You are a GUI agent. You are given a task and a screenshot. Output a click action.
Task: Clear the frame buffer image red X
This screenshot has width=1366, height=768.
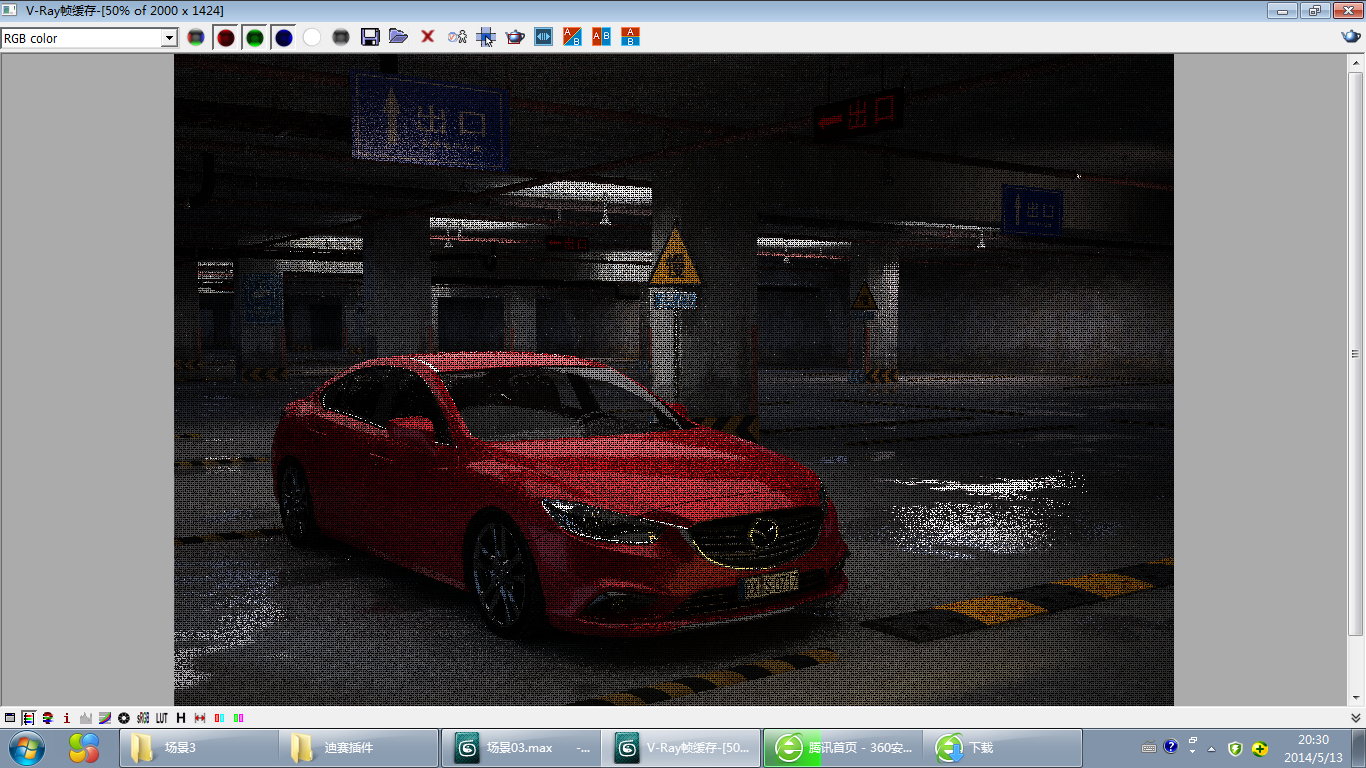click(x=427, y=37)
